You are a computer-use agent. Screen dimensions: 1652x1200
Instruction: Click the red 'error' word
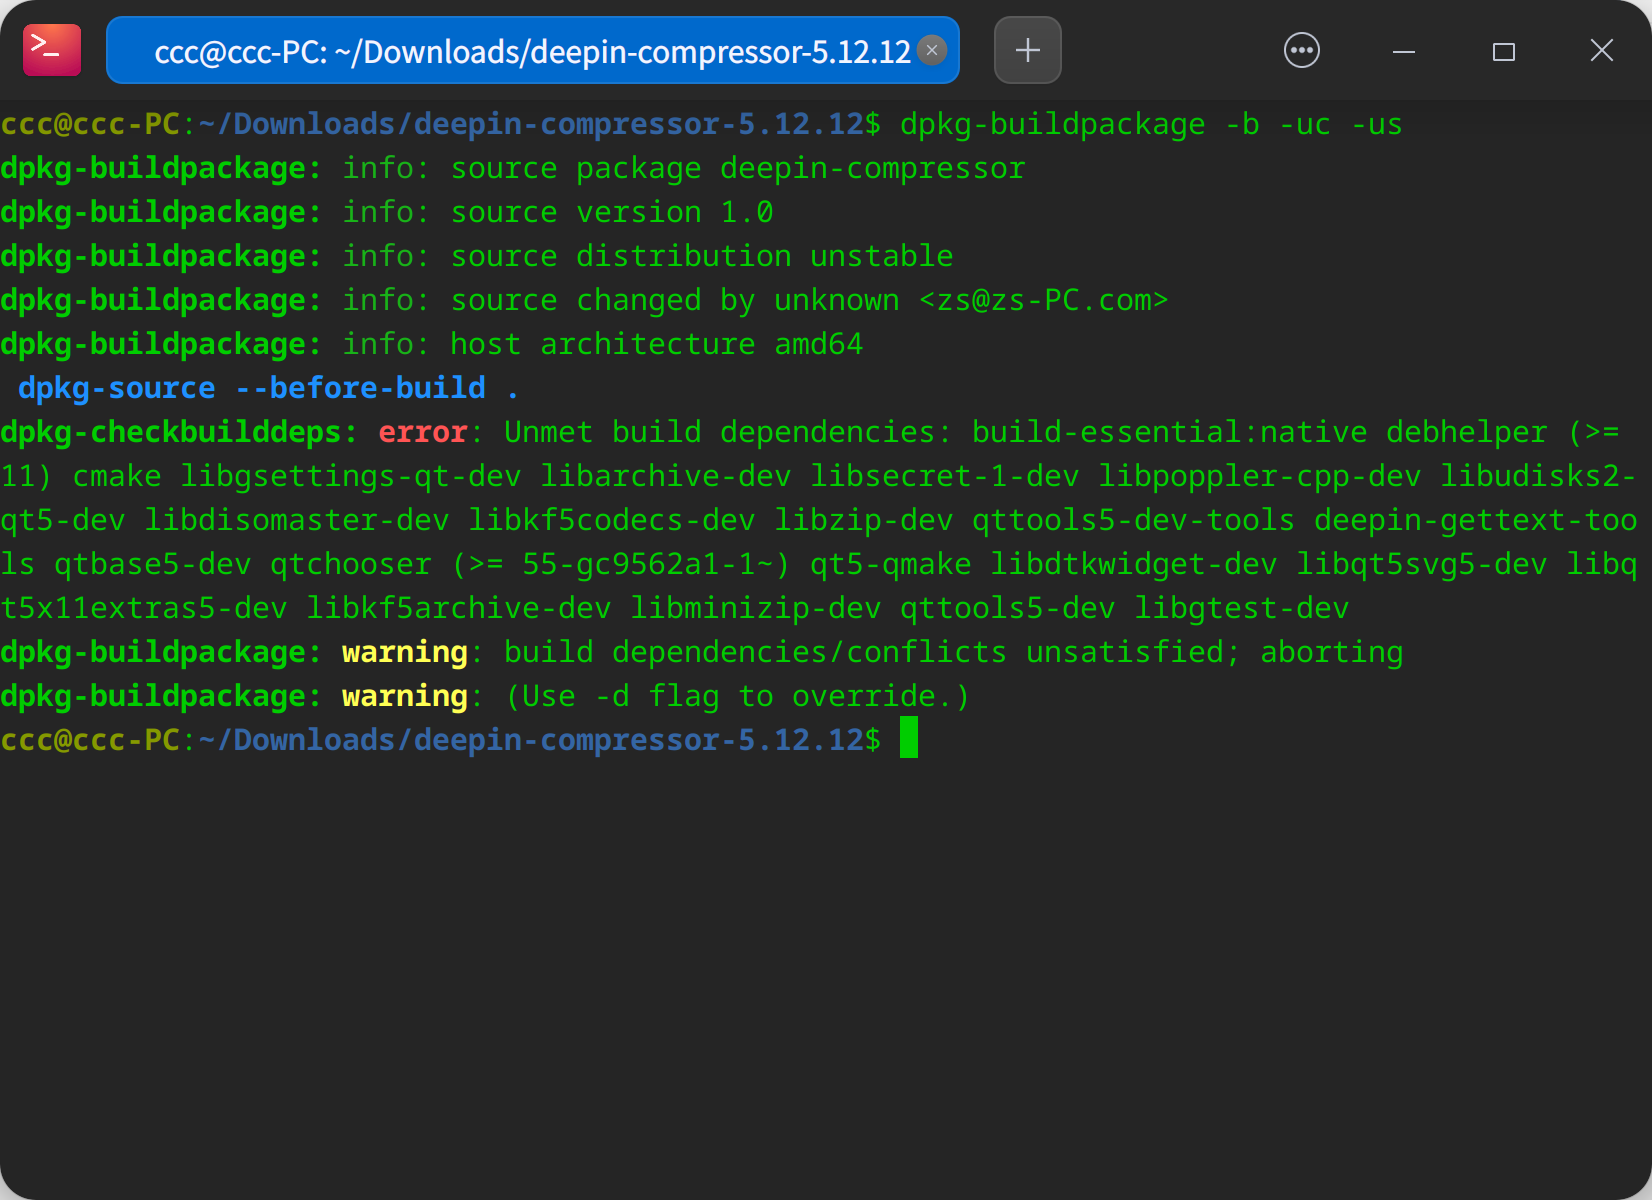(423, 432)
